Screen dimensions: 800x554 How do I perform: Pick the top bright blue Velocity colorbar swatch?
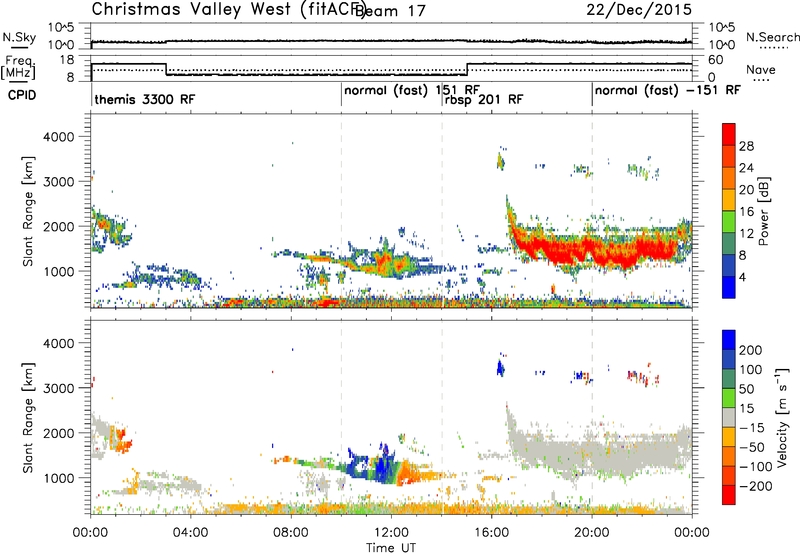point(729,340)
